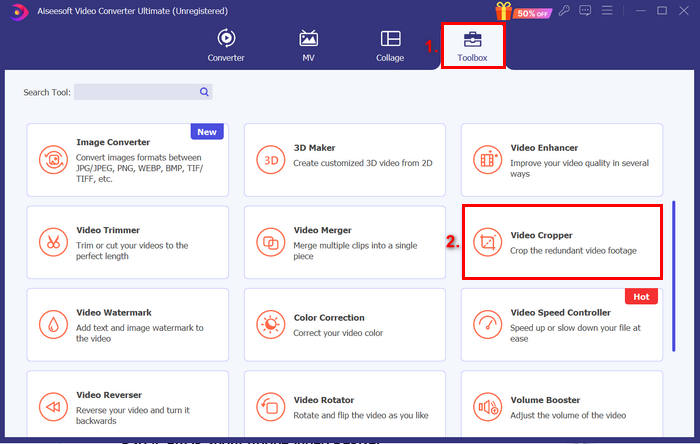Click the 3D Maker icon
Viewport: 700px width, 444px height.
coord(271,160)
